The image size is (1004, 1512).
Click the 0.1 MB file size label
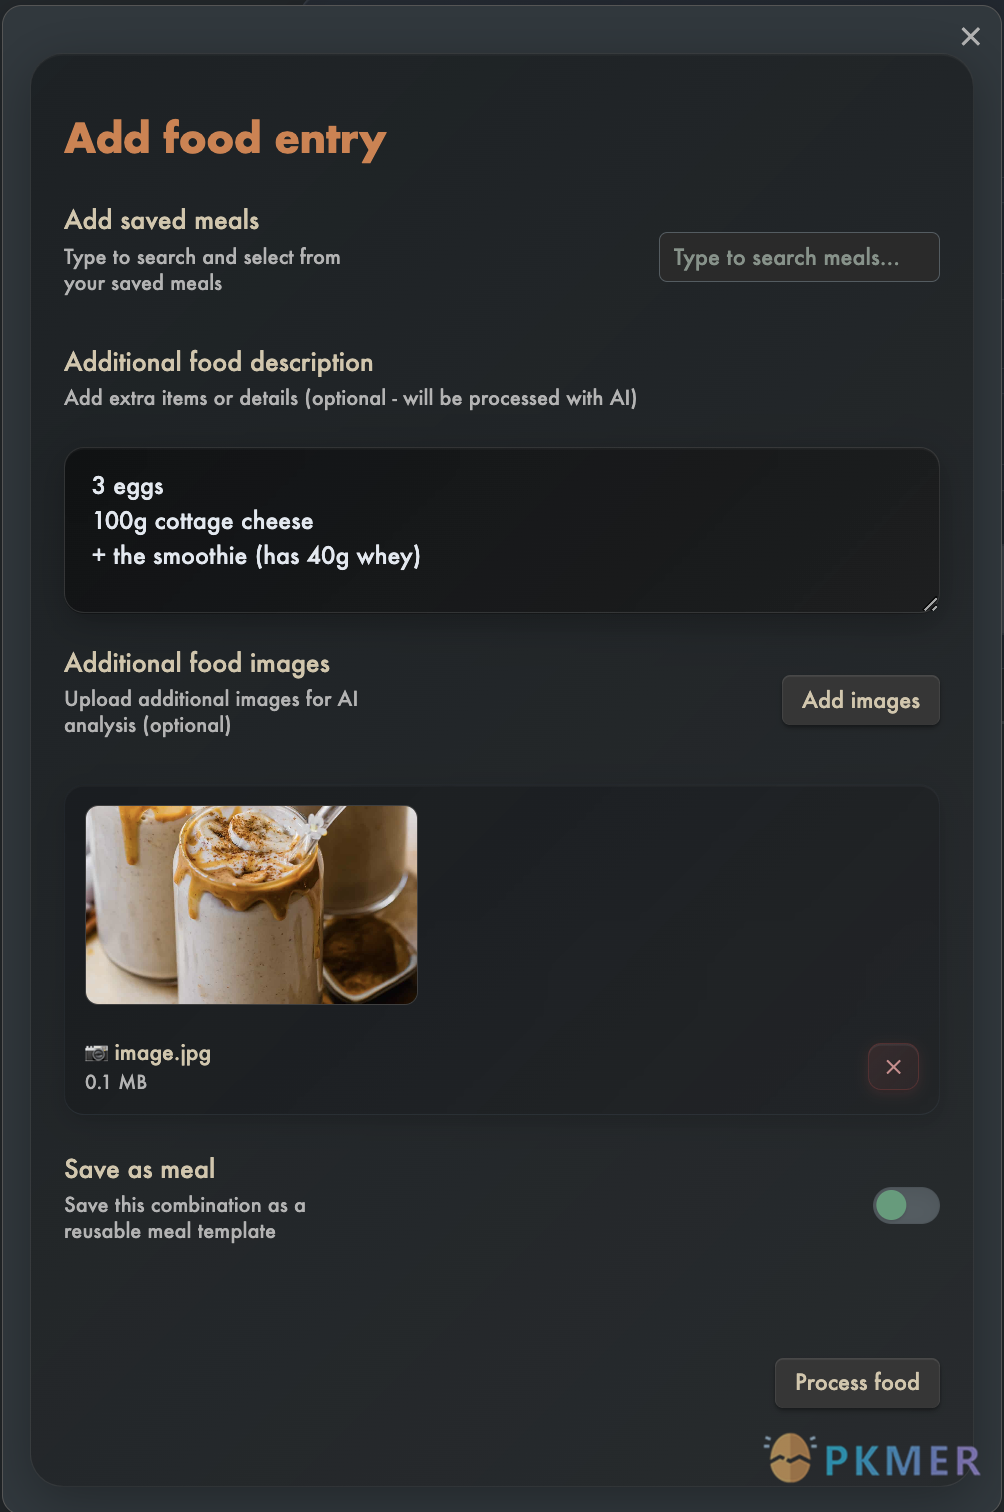(116, 1082)
